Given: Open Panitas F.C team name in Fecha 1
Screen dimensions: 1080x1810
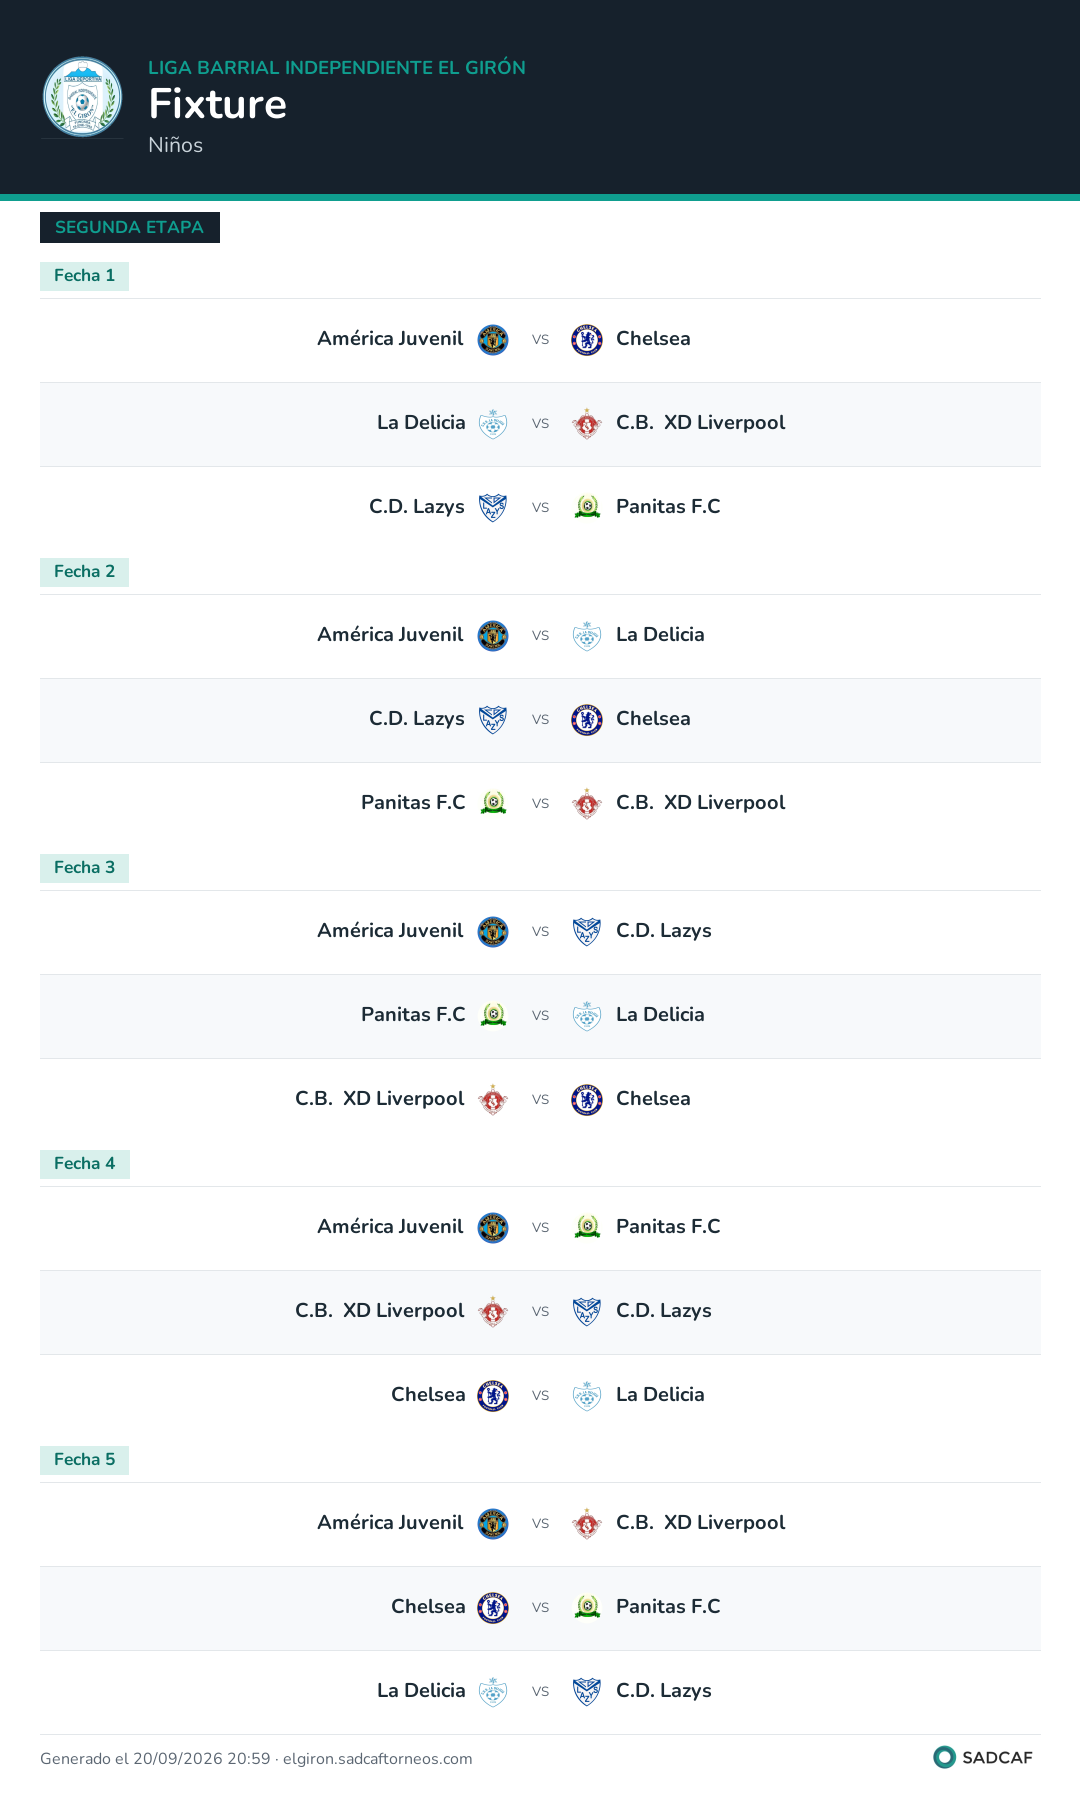Looking at the screenshot, I should click(x=668, y=507).
